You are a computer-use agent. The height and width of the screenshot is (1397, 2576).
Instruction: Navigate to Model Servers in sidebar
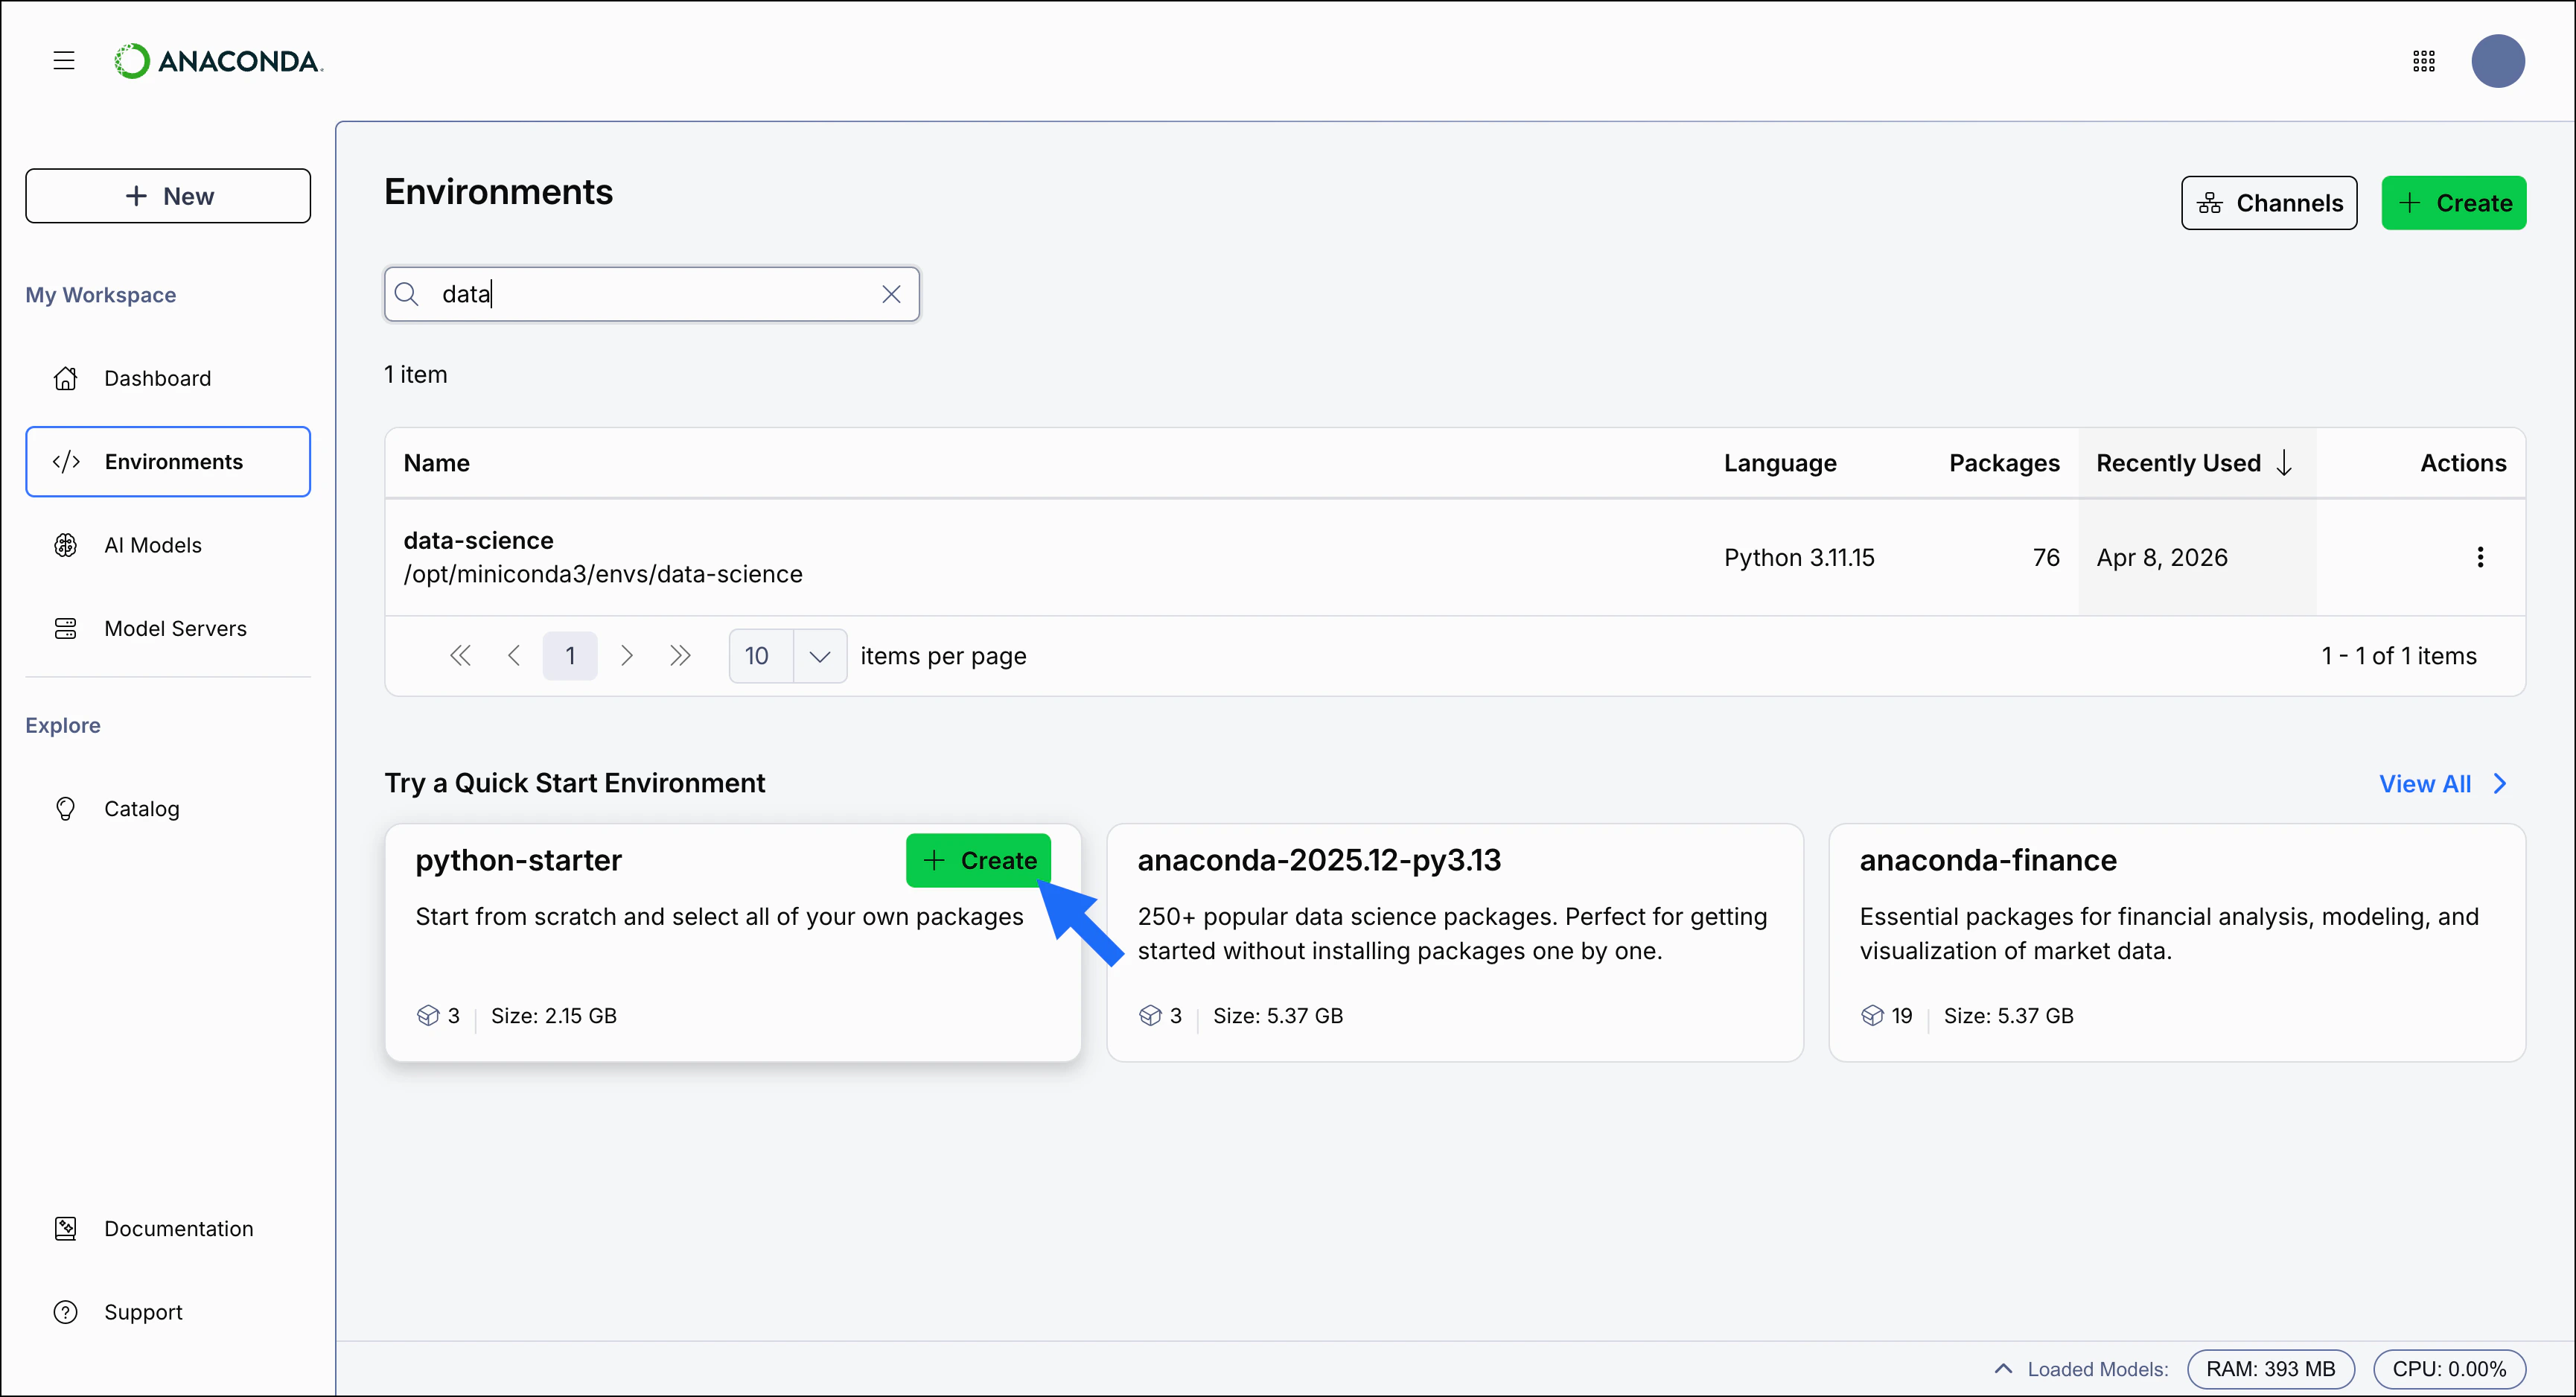click(x=175, y=628)
